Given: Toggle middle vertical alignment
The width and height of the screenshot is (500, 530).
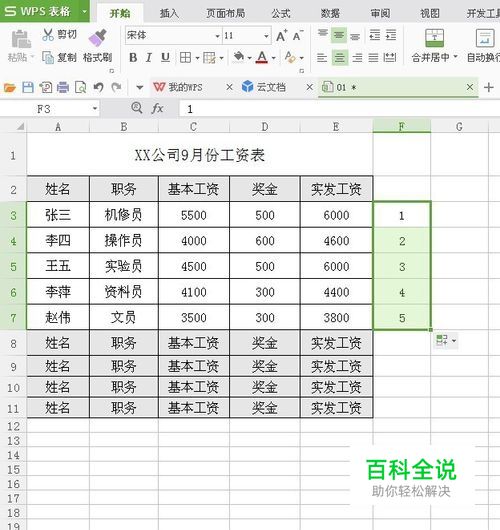Looking at the screenshot, I should point(339,35).
